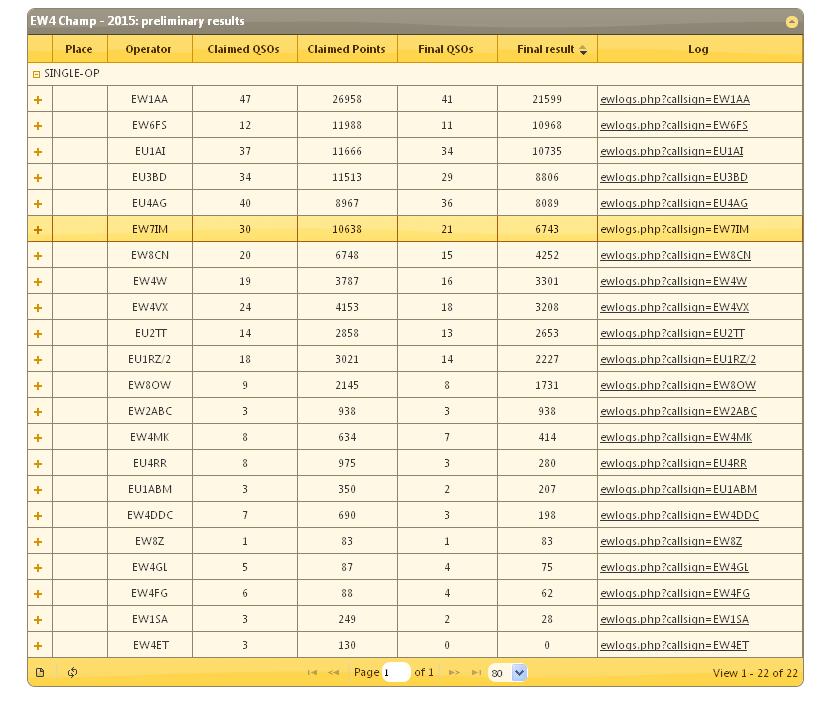Expand the EW7IM row with plus icon
The image size is (834, 712).
(38, 230)
